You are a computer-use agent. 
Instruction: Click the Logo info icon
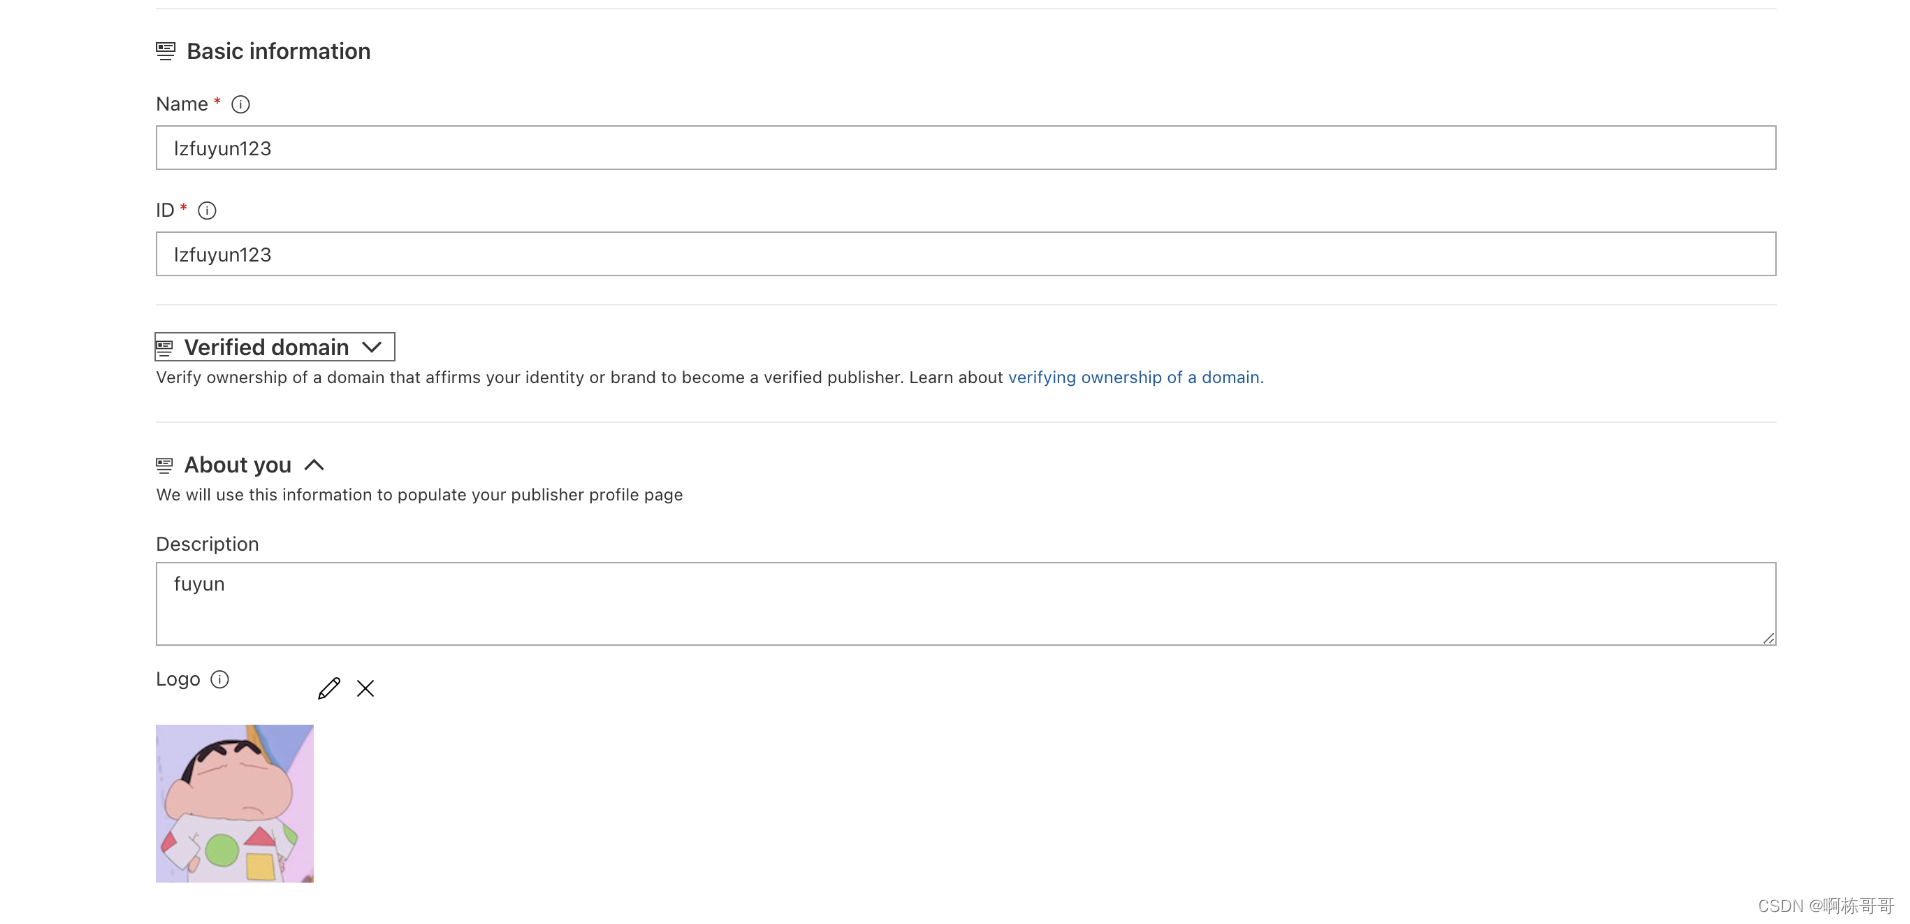tap(220, 679)
